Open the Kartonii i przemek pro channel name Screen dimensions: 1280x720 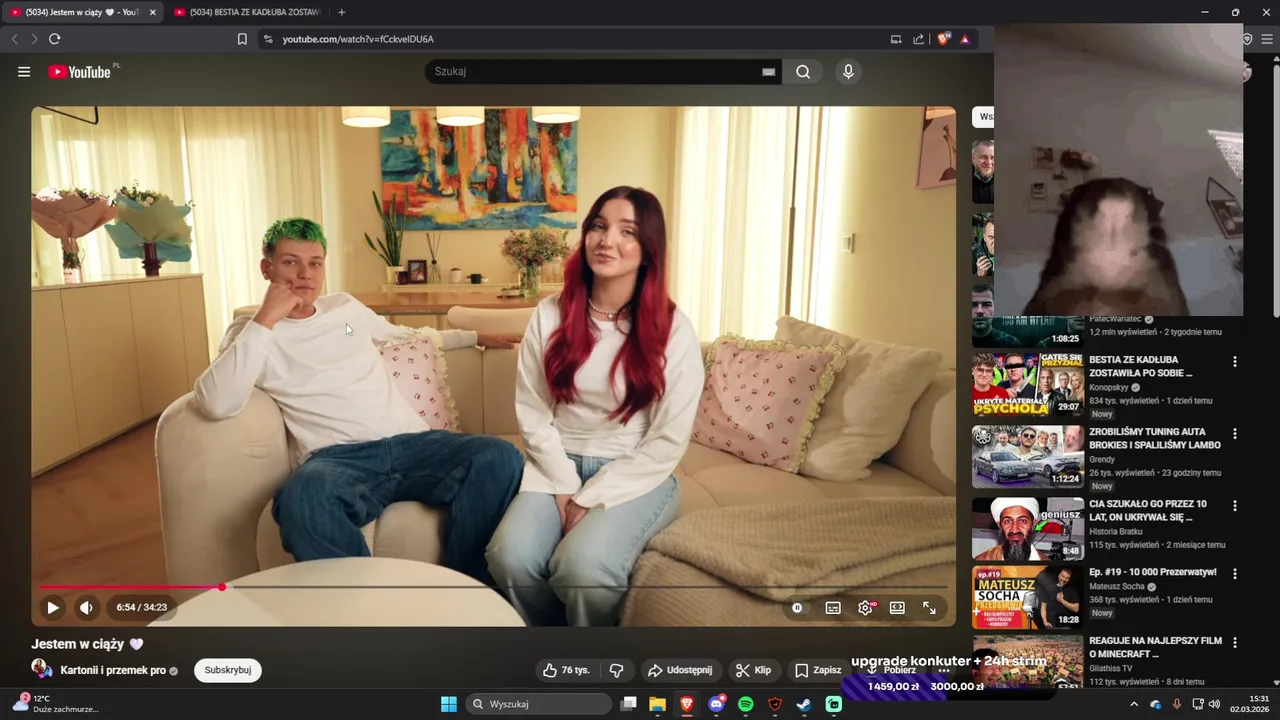(x=113, y=670)
